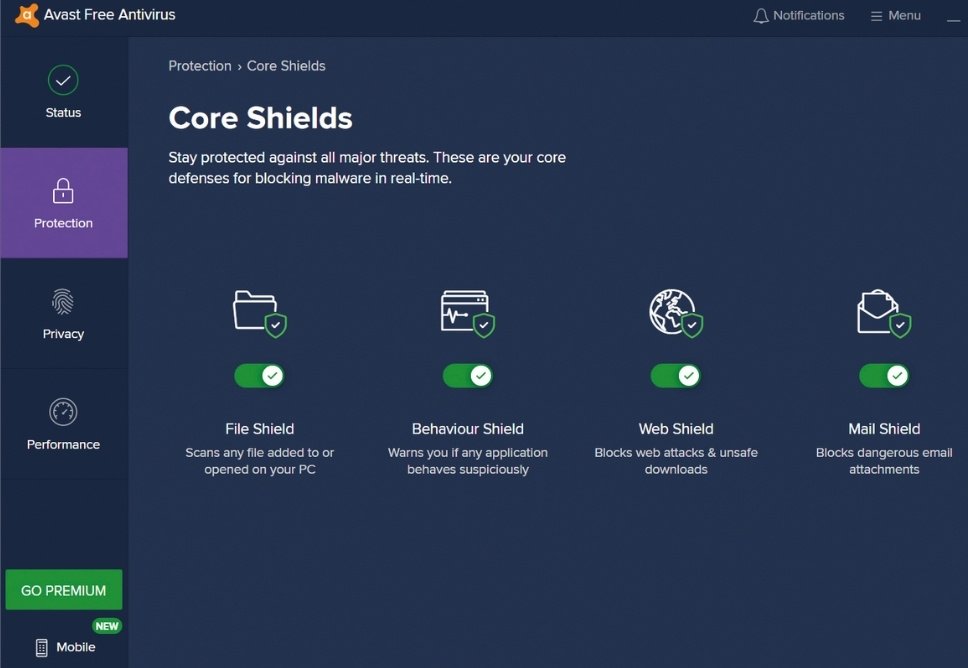Minimize the Avast window
This screenshot has height=668, width=968.
click(x=953, y=17)
